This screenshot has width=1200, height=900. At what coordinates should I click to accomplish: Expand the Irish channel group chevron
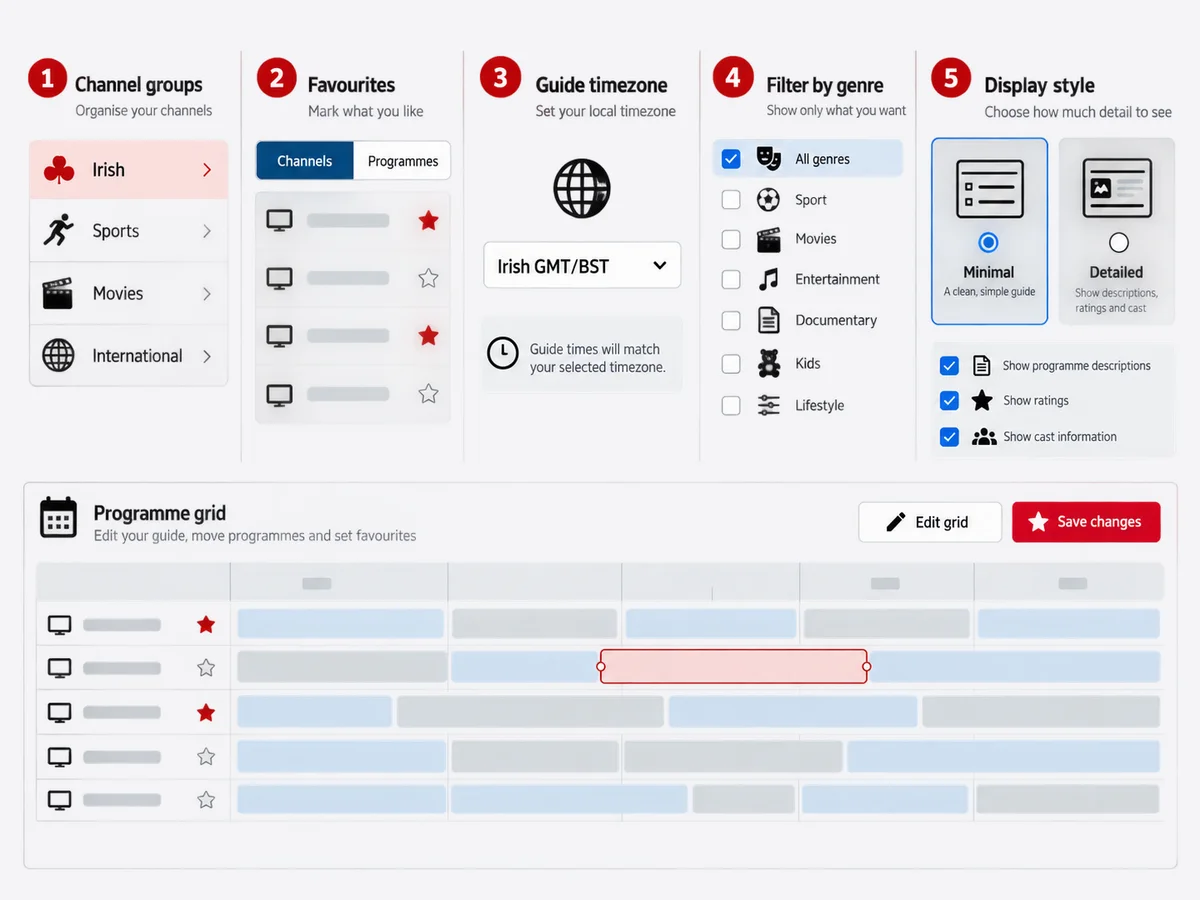tap(207, 170)
